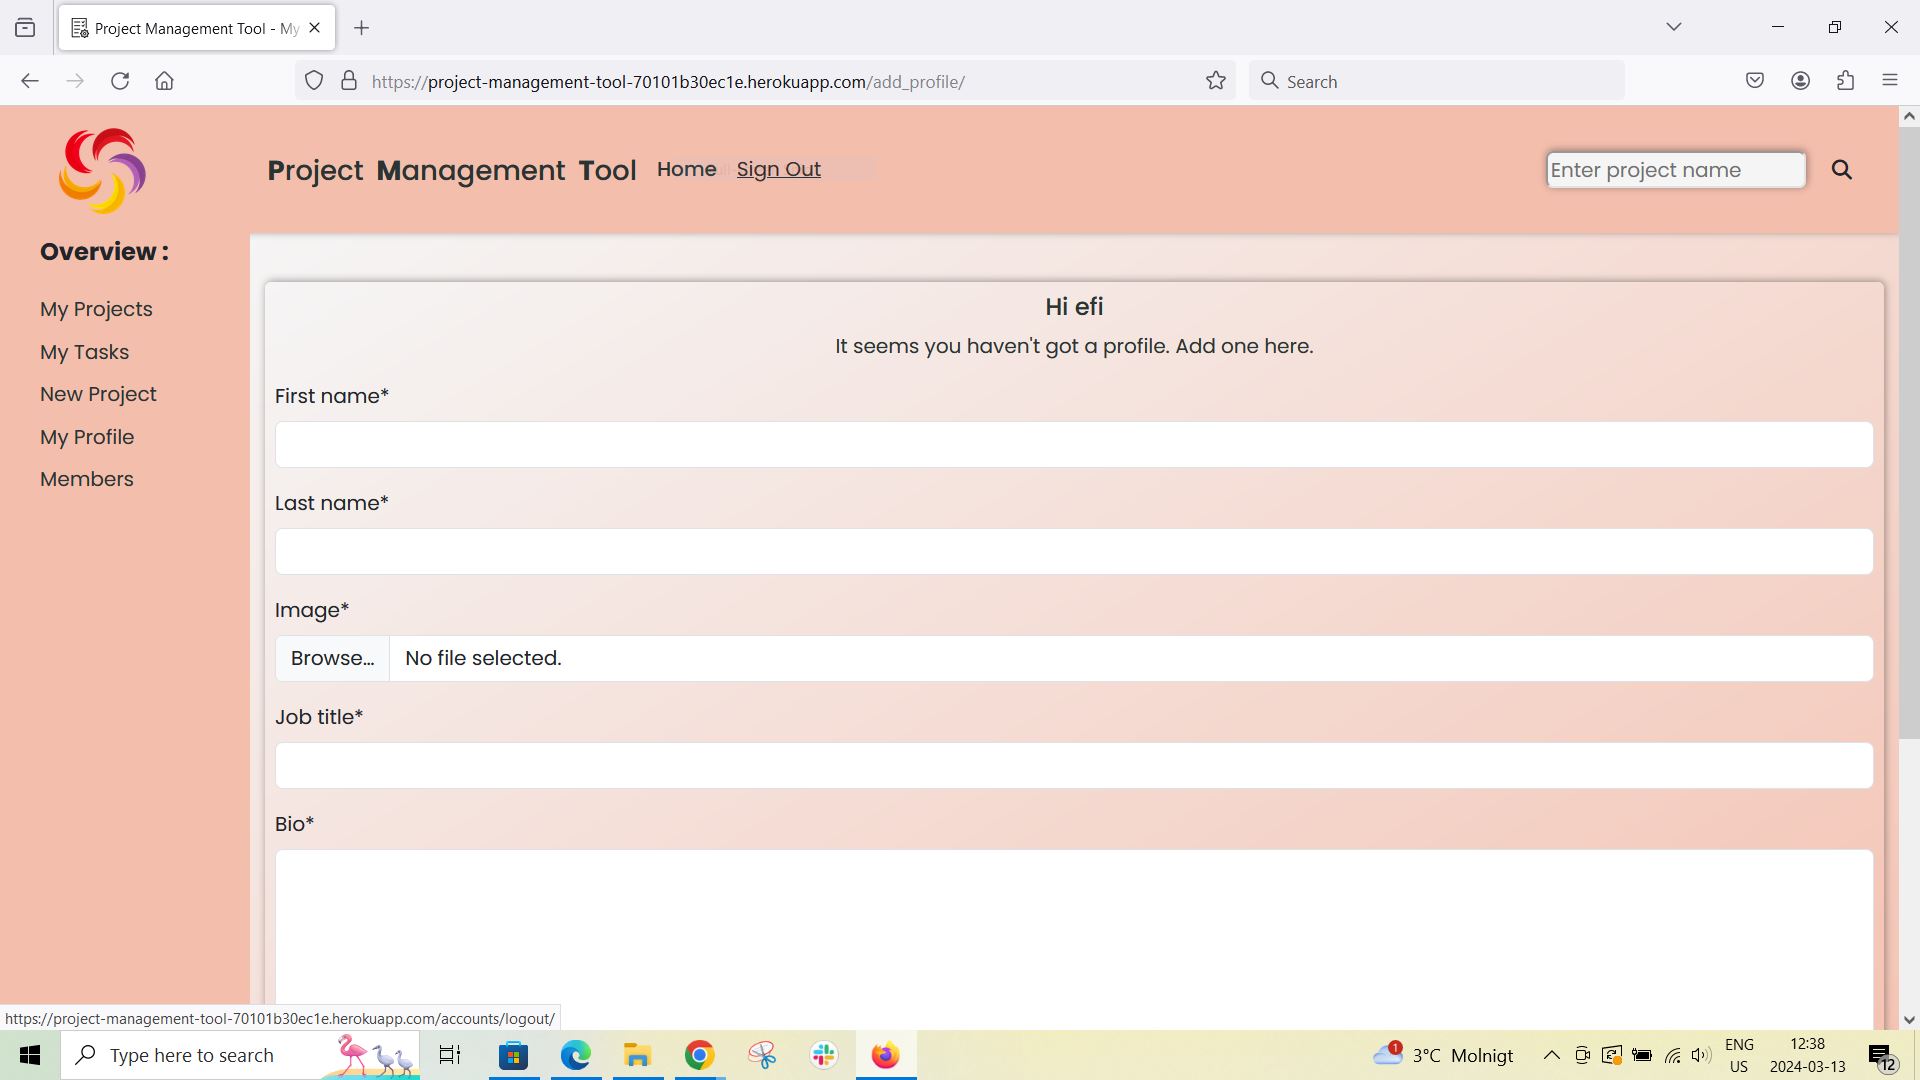This screenshot has height=1080, width=1920.
Task: Click the vertical scrollbar down arrow
Action: click(1909, 1020)
